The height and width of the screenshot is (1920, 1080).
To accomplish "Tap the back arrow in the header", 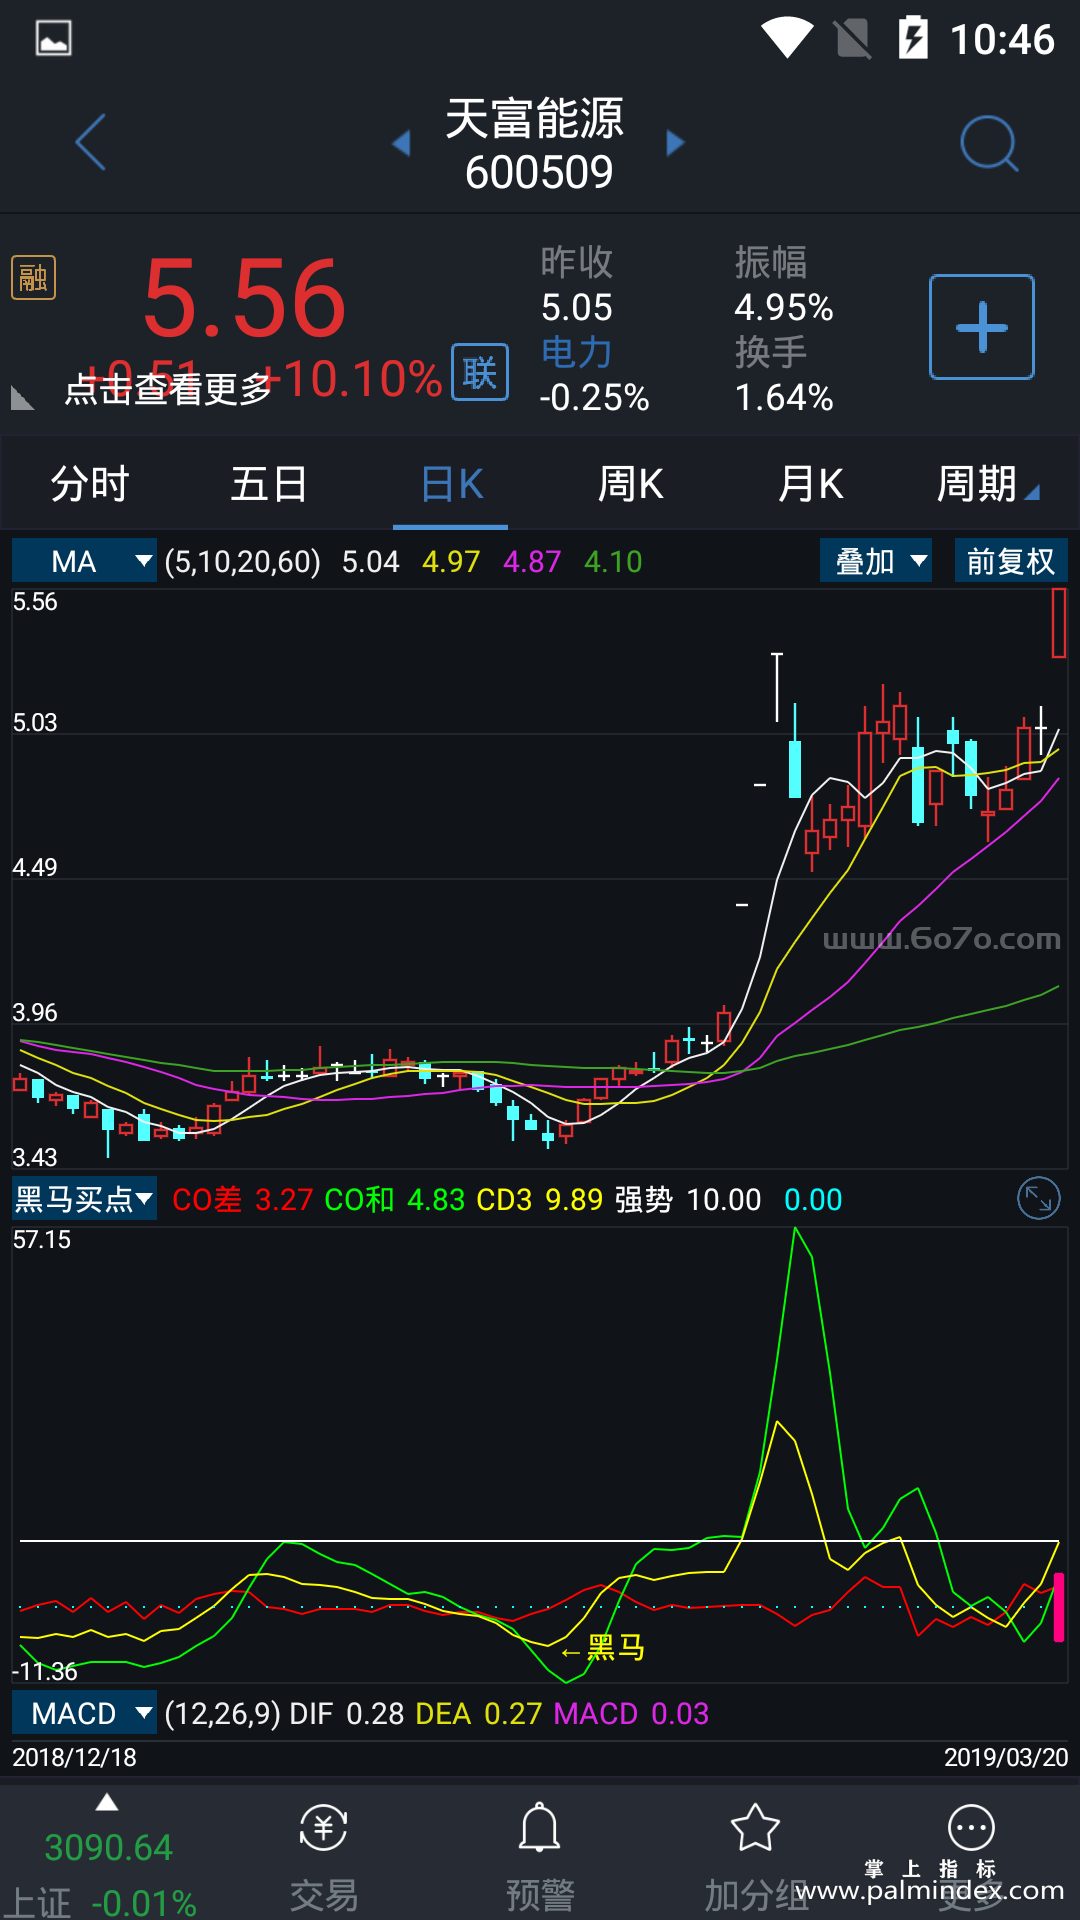I will [91, 142].
